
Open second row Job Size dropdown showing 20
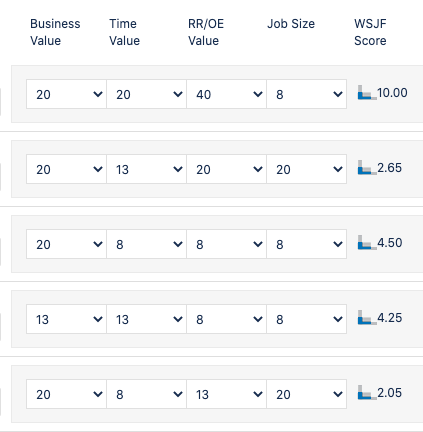click(306, 169)
